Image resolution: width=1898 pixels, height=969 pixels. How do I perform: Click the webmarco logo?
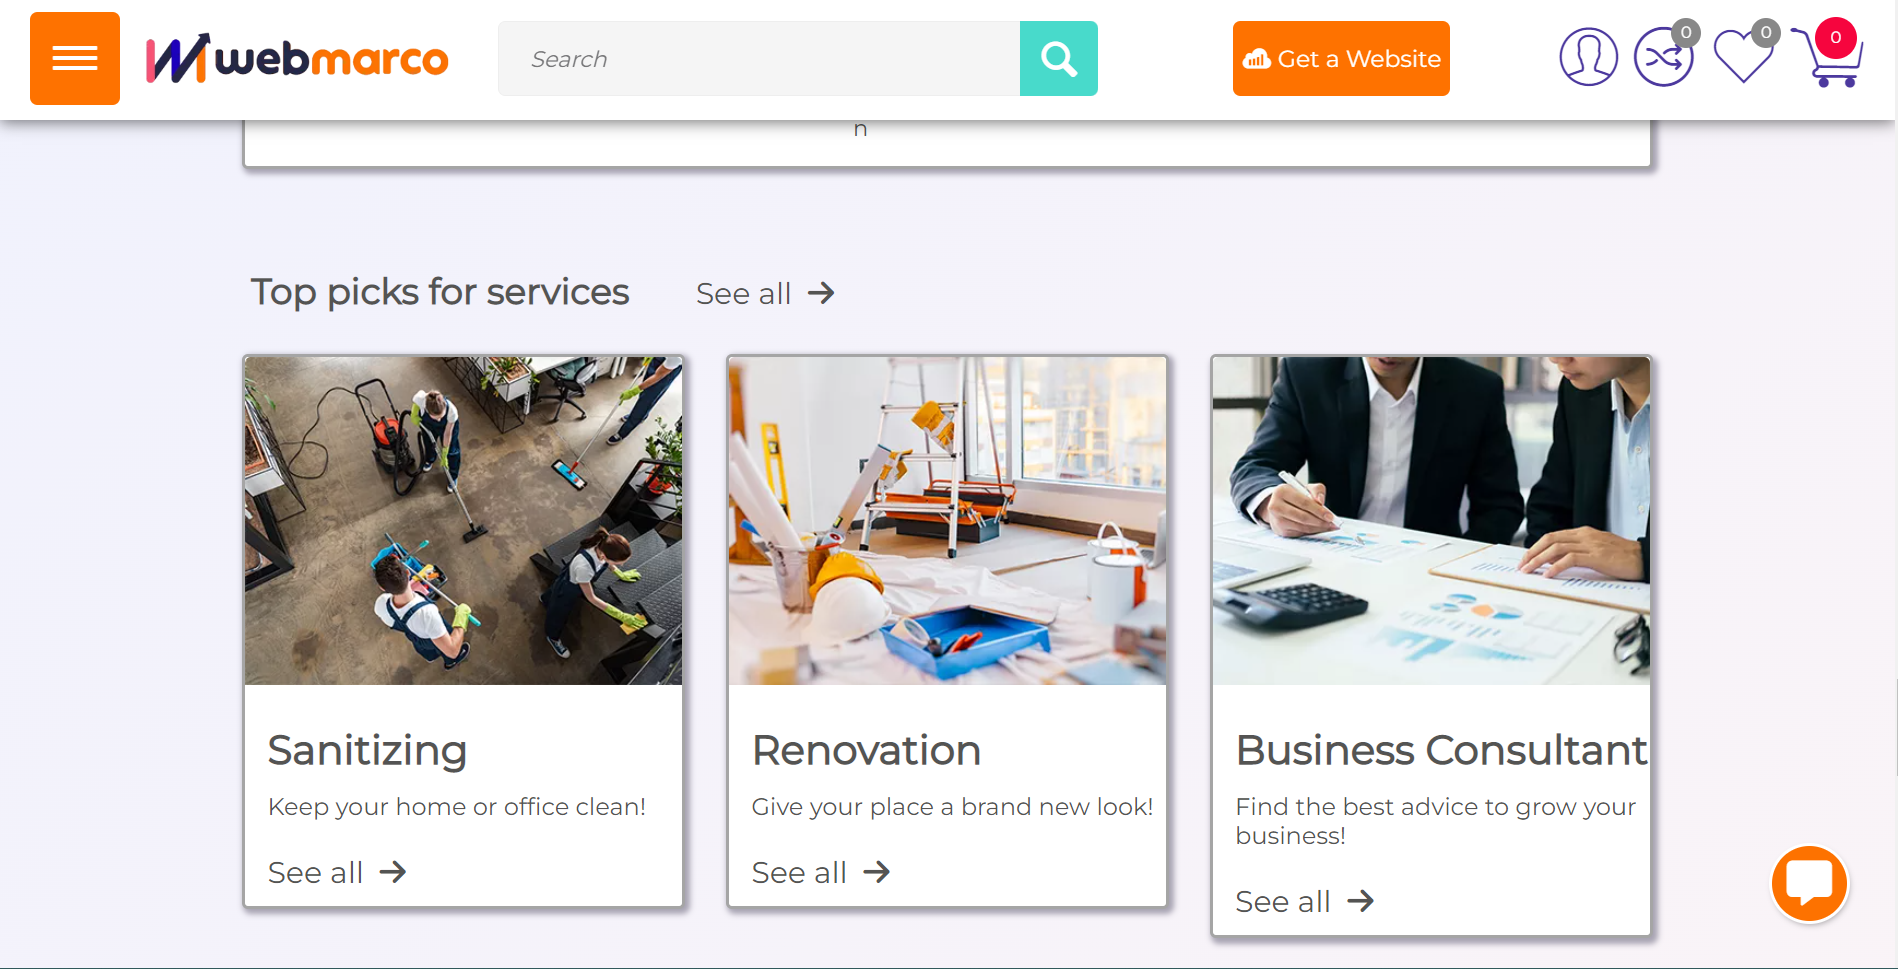pos(297,58)
